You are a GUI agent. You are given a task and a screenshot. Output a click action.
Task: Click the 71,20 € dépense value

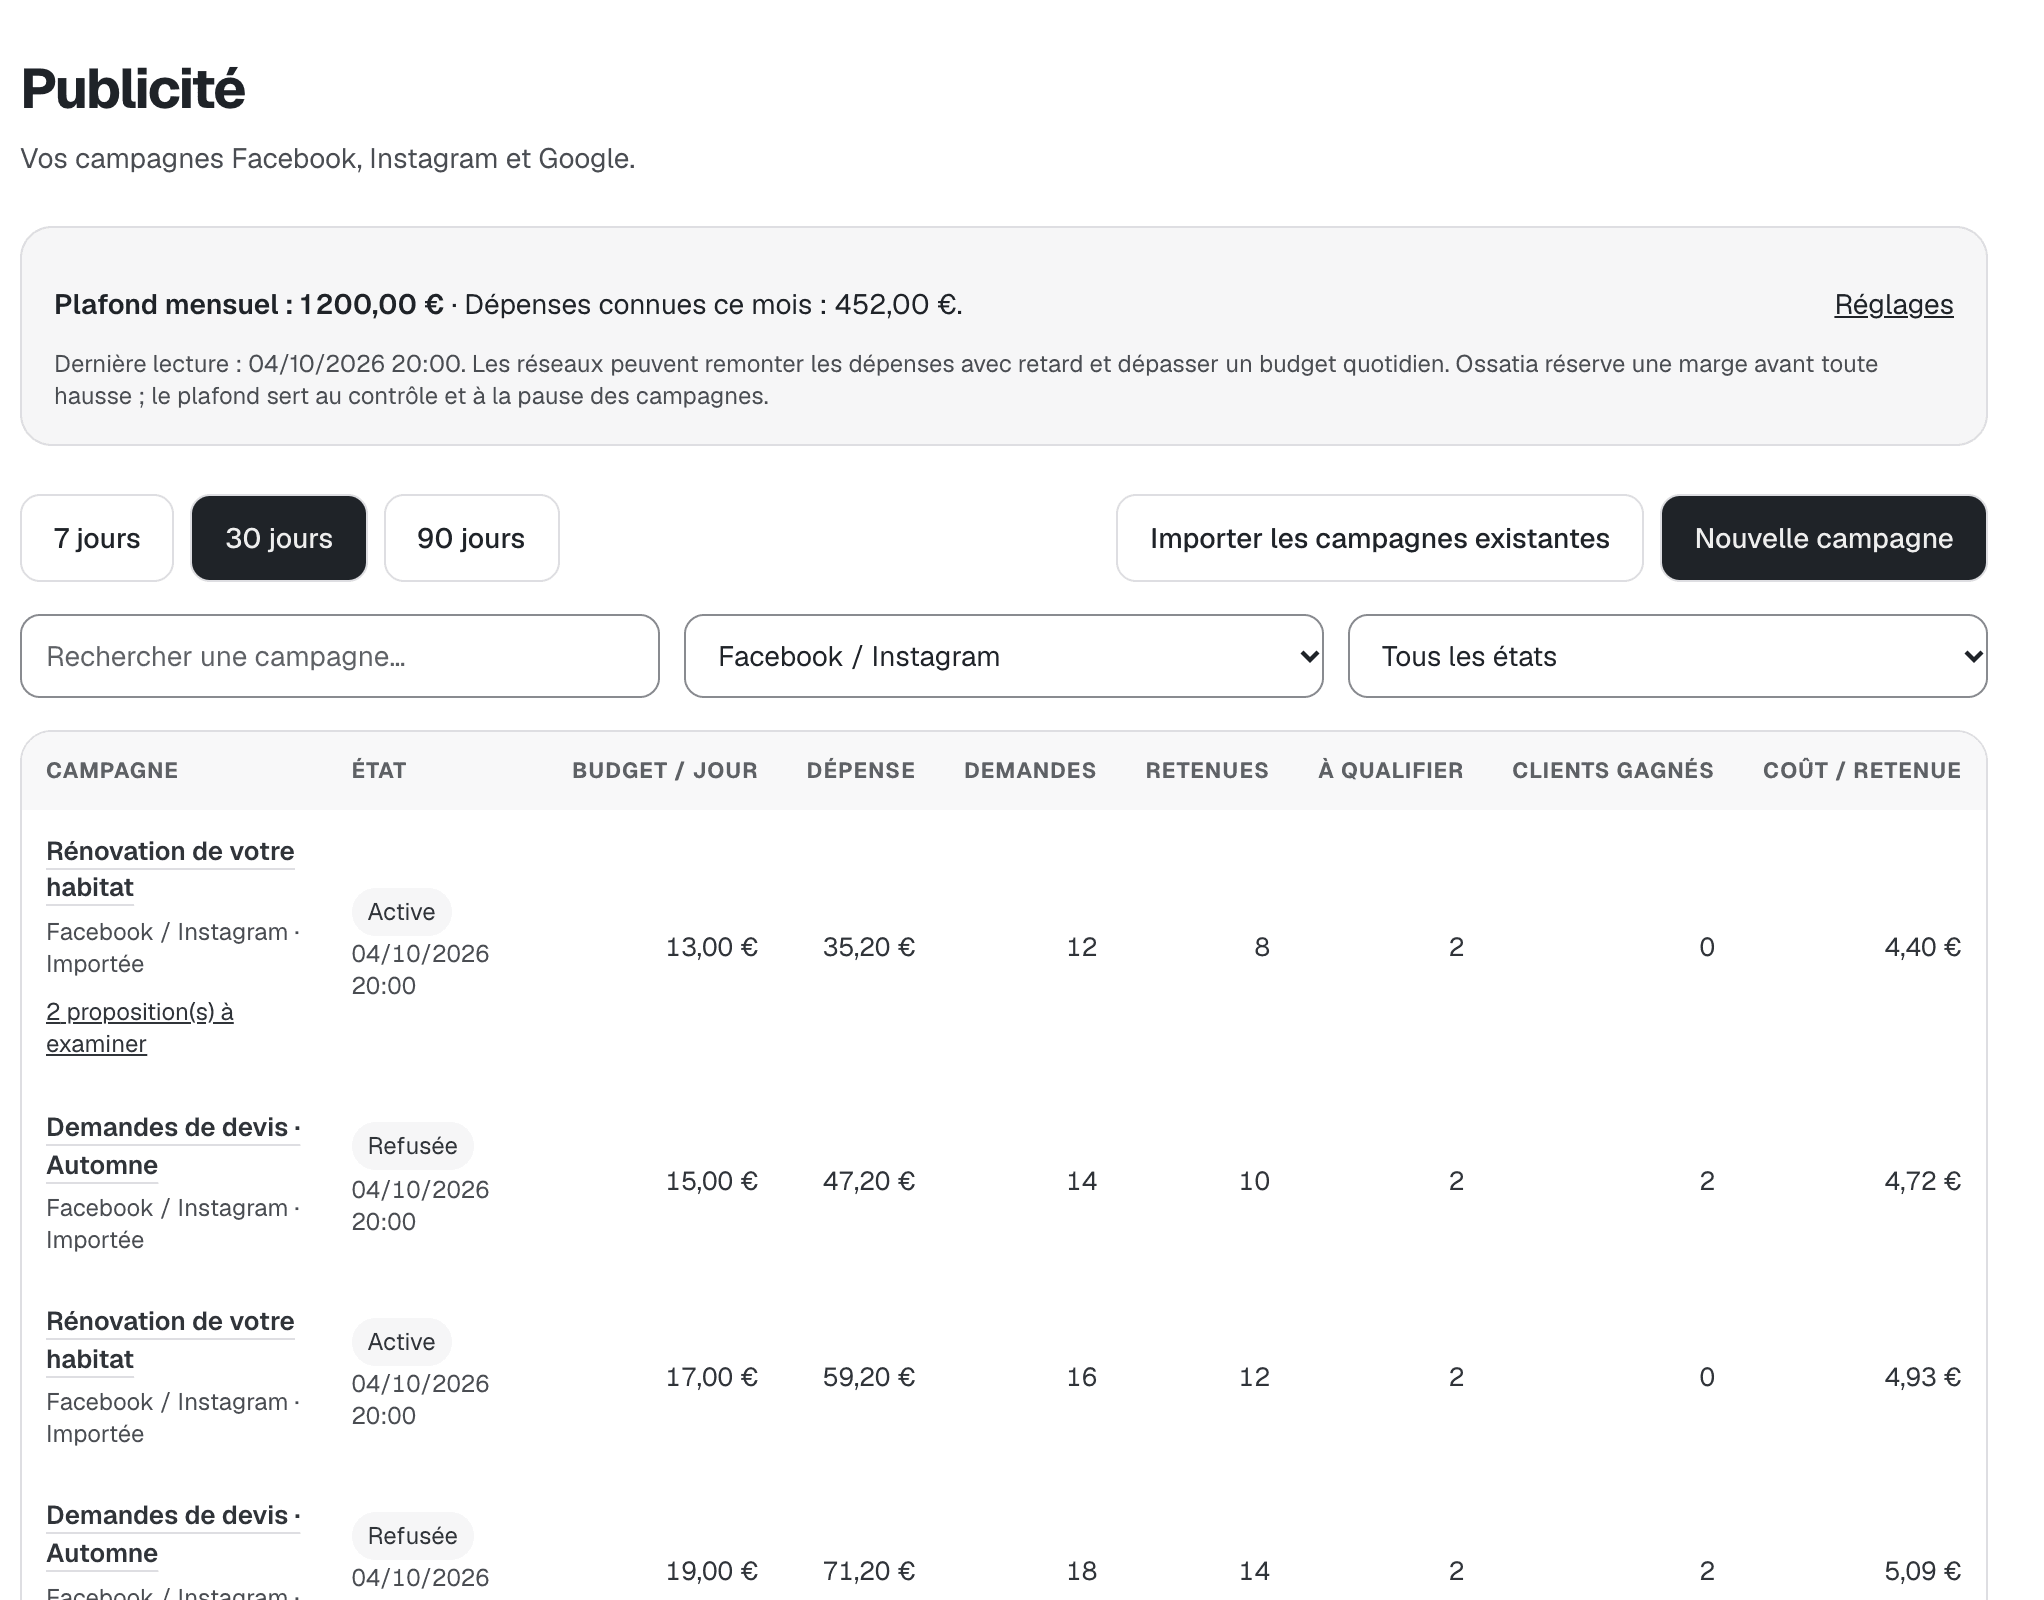[868, 1571]
